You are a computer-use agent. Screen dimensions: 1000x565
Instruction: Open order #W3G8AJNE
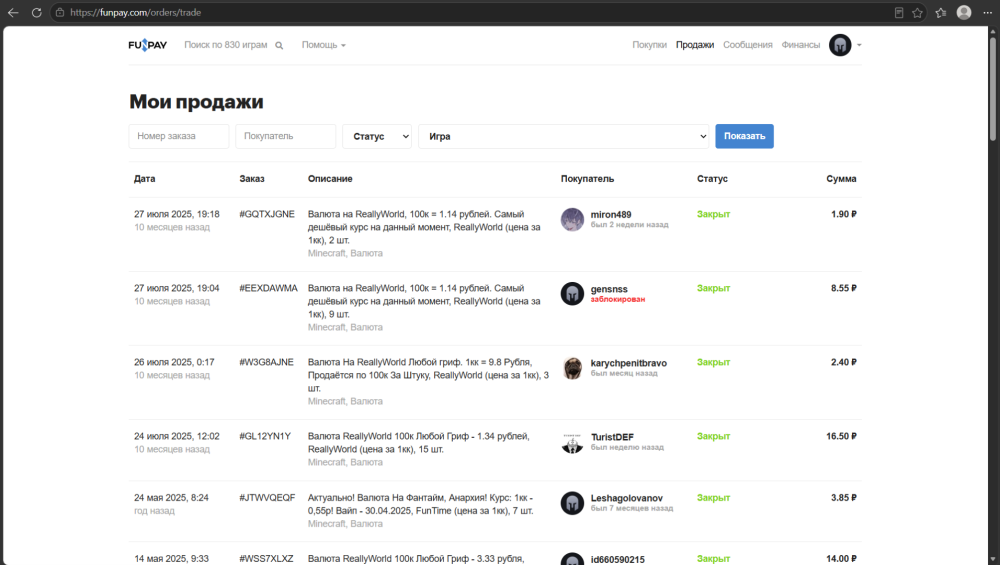(267, 362)
